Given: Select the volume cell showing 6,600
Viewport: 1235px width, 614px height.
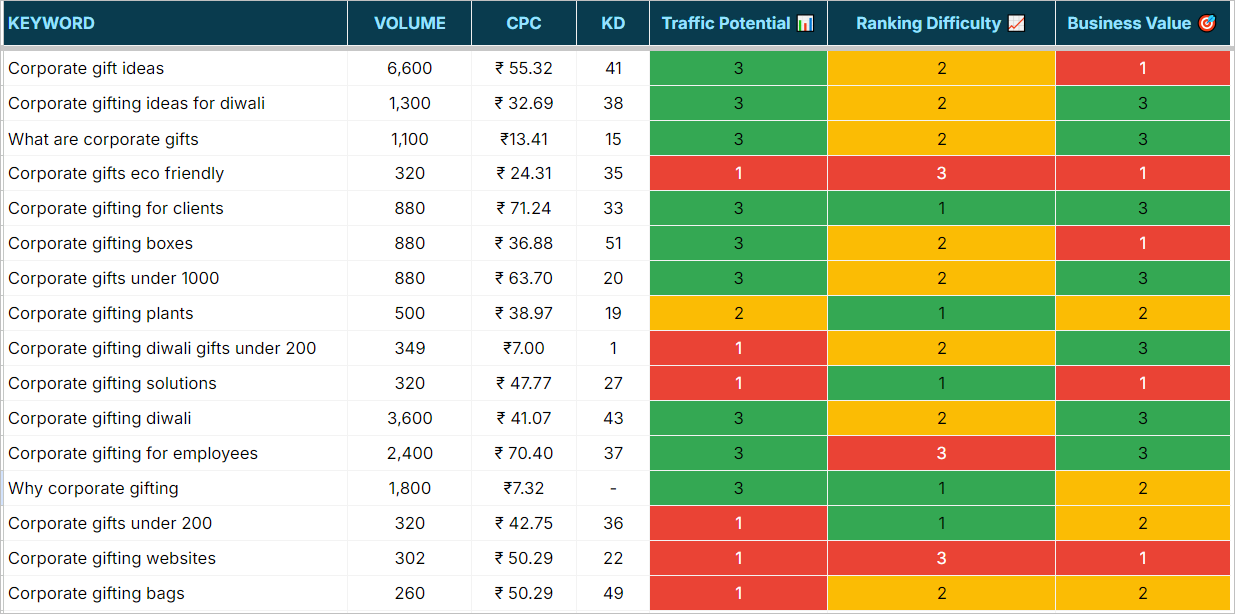Looking at the screenshot, I should coord(410,68).
